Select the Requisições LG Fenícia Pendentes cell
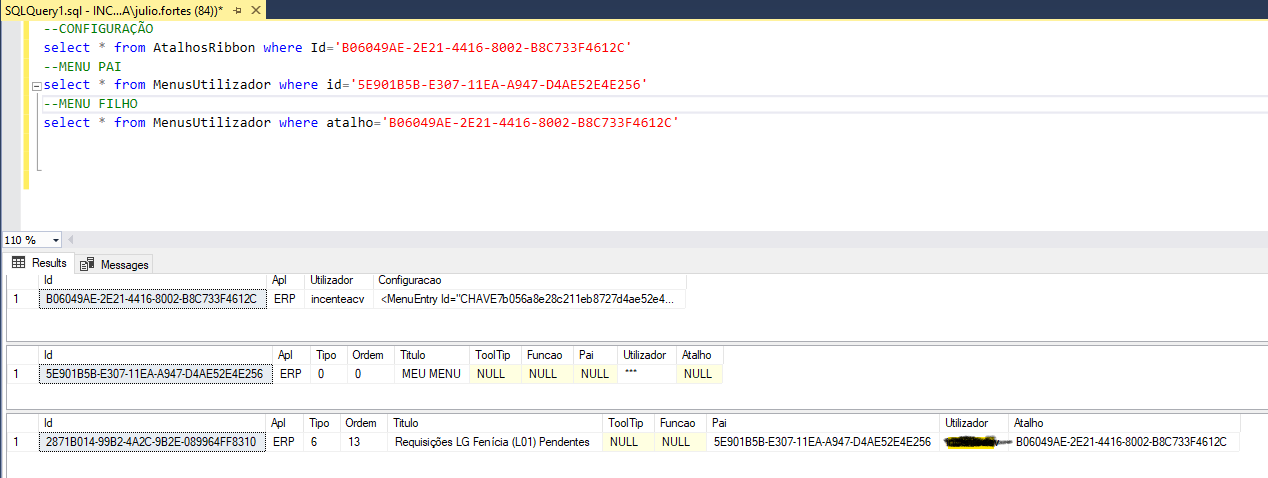 click(492, 441)
